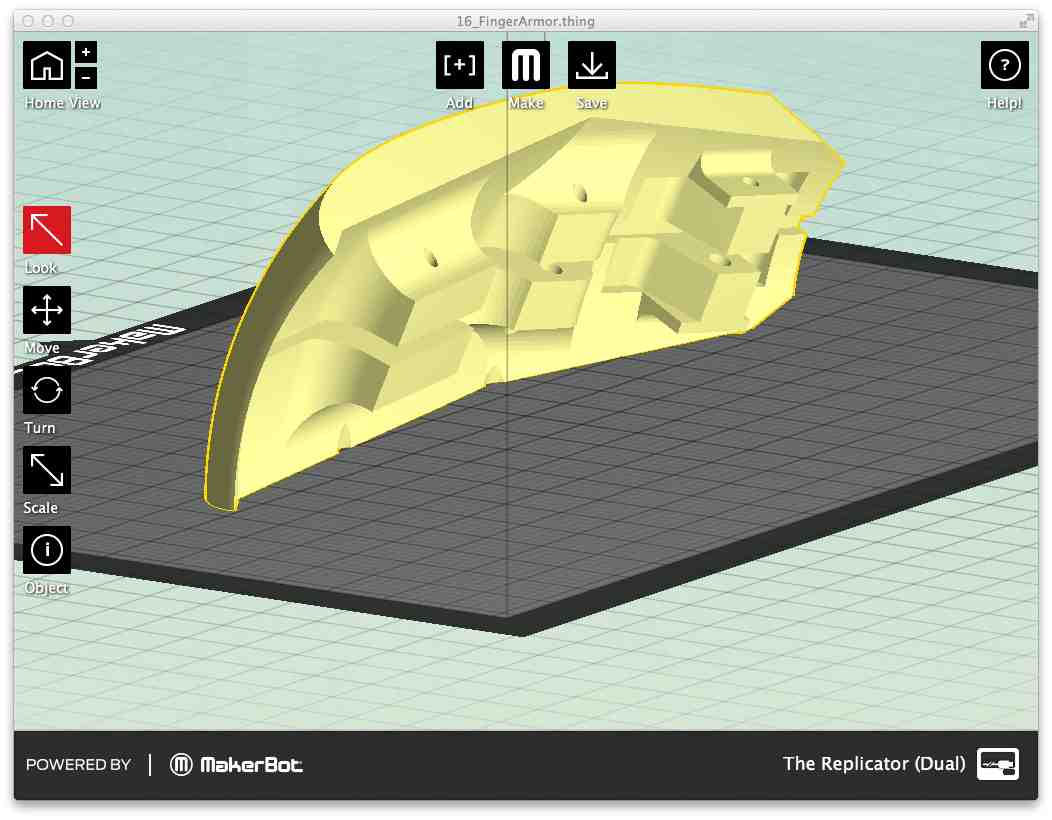The height and width of the screenshot is (820, 1052).
Task: Click the Home View house icon
Action: [x=47, y=66]
